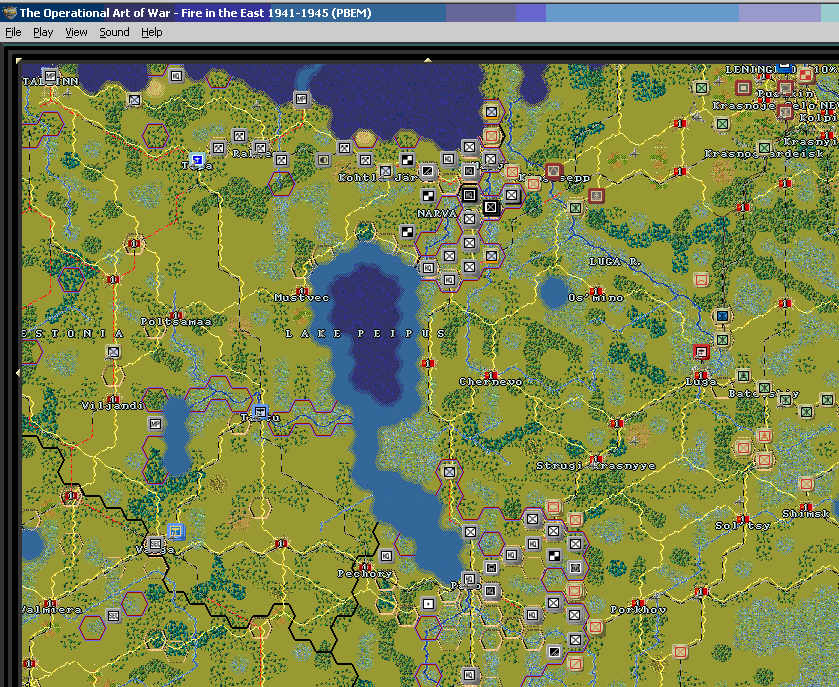Click the objective flag at Poltsamaa

click(x=176, y=315)
